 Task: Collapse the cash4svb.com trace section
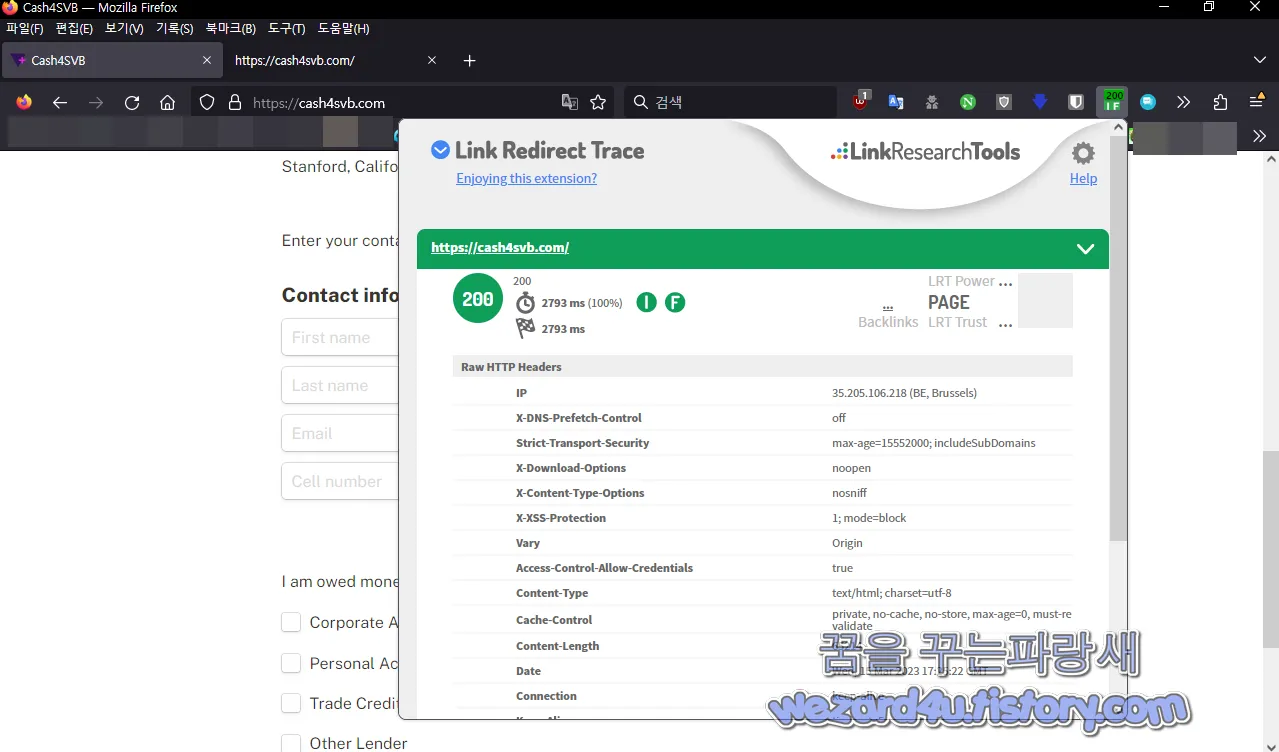1085,248
